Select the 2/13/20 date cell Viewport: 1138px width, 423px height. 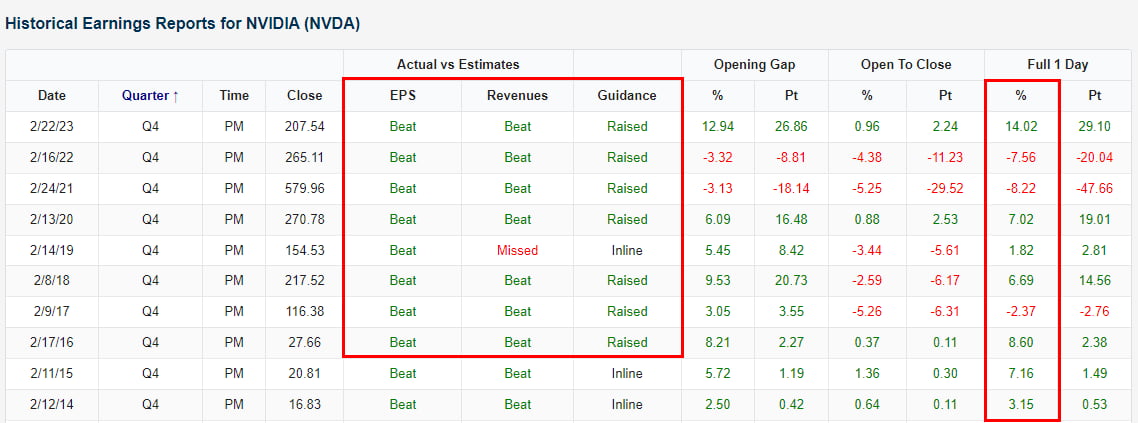click(52, 219)
